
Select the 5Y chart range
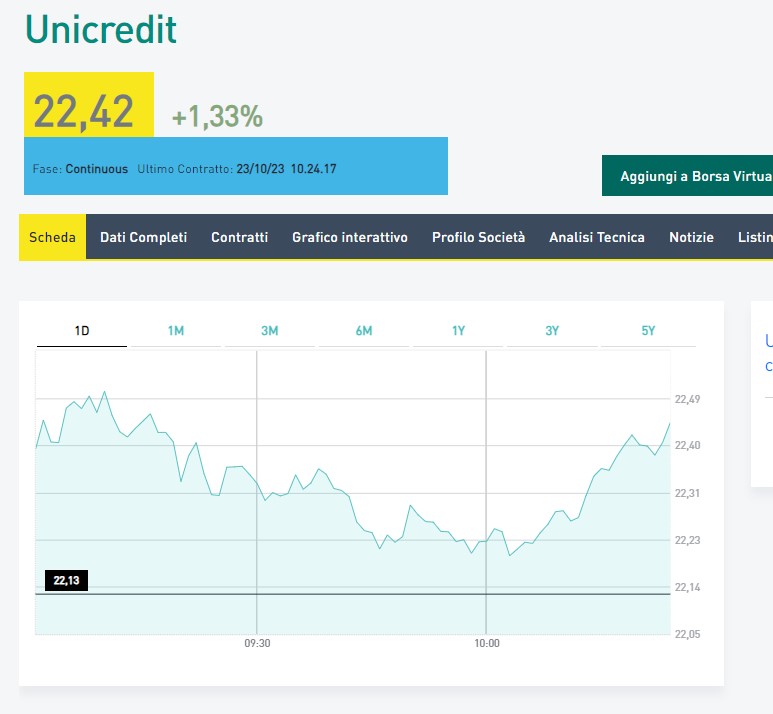click(648, 331)
